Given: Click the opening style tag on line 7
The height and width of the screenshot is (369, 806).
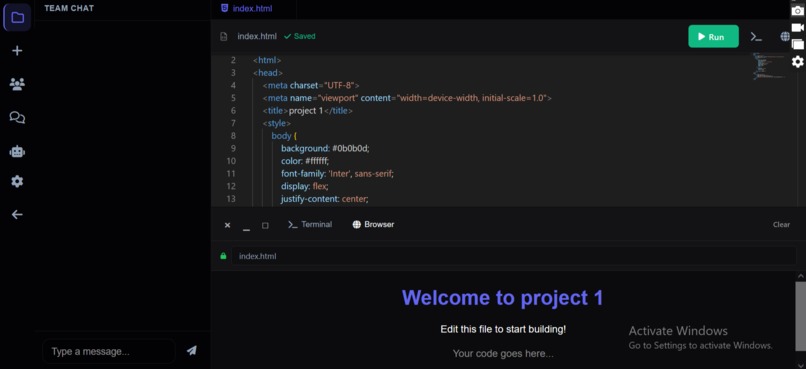Looking at the screenshot, I should (x=277, y=123).
